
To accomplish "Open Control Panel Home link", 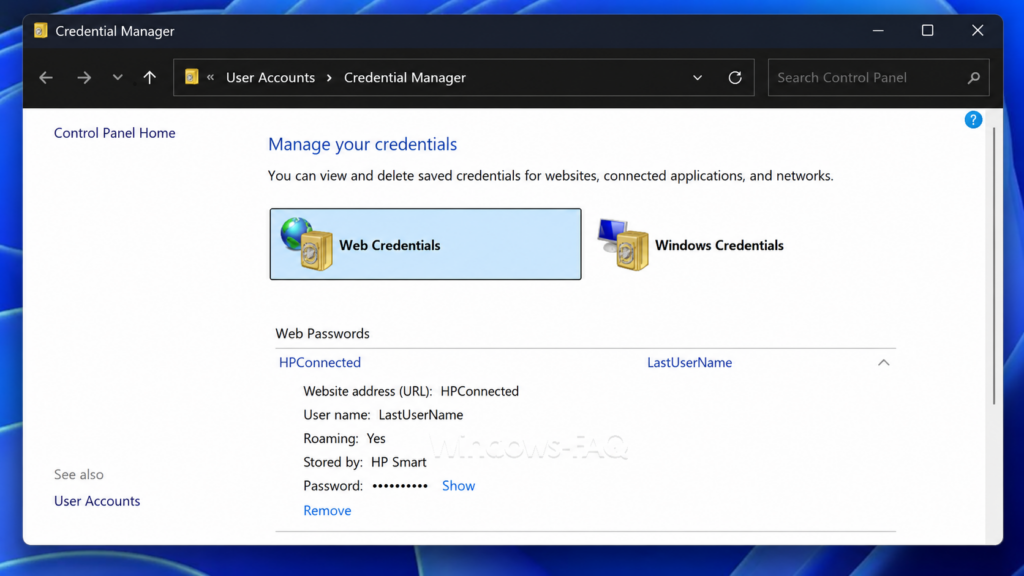I will (x=114, y=133).
